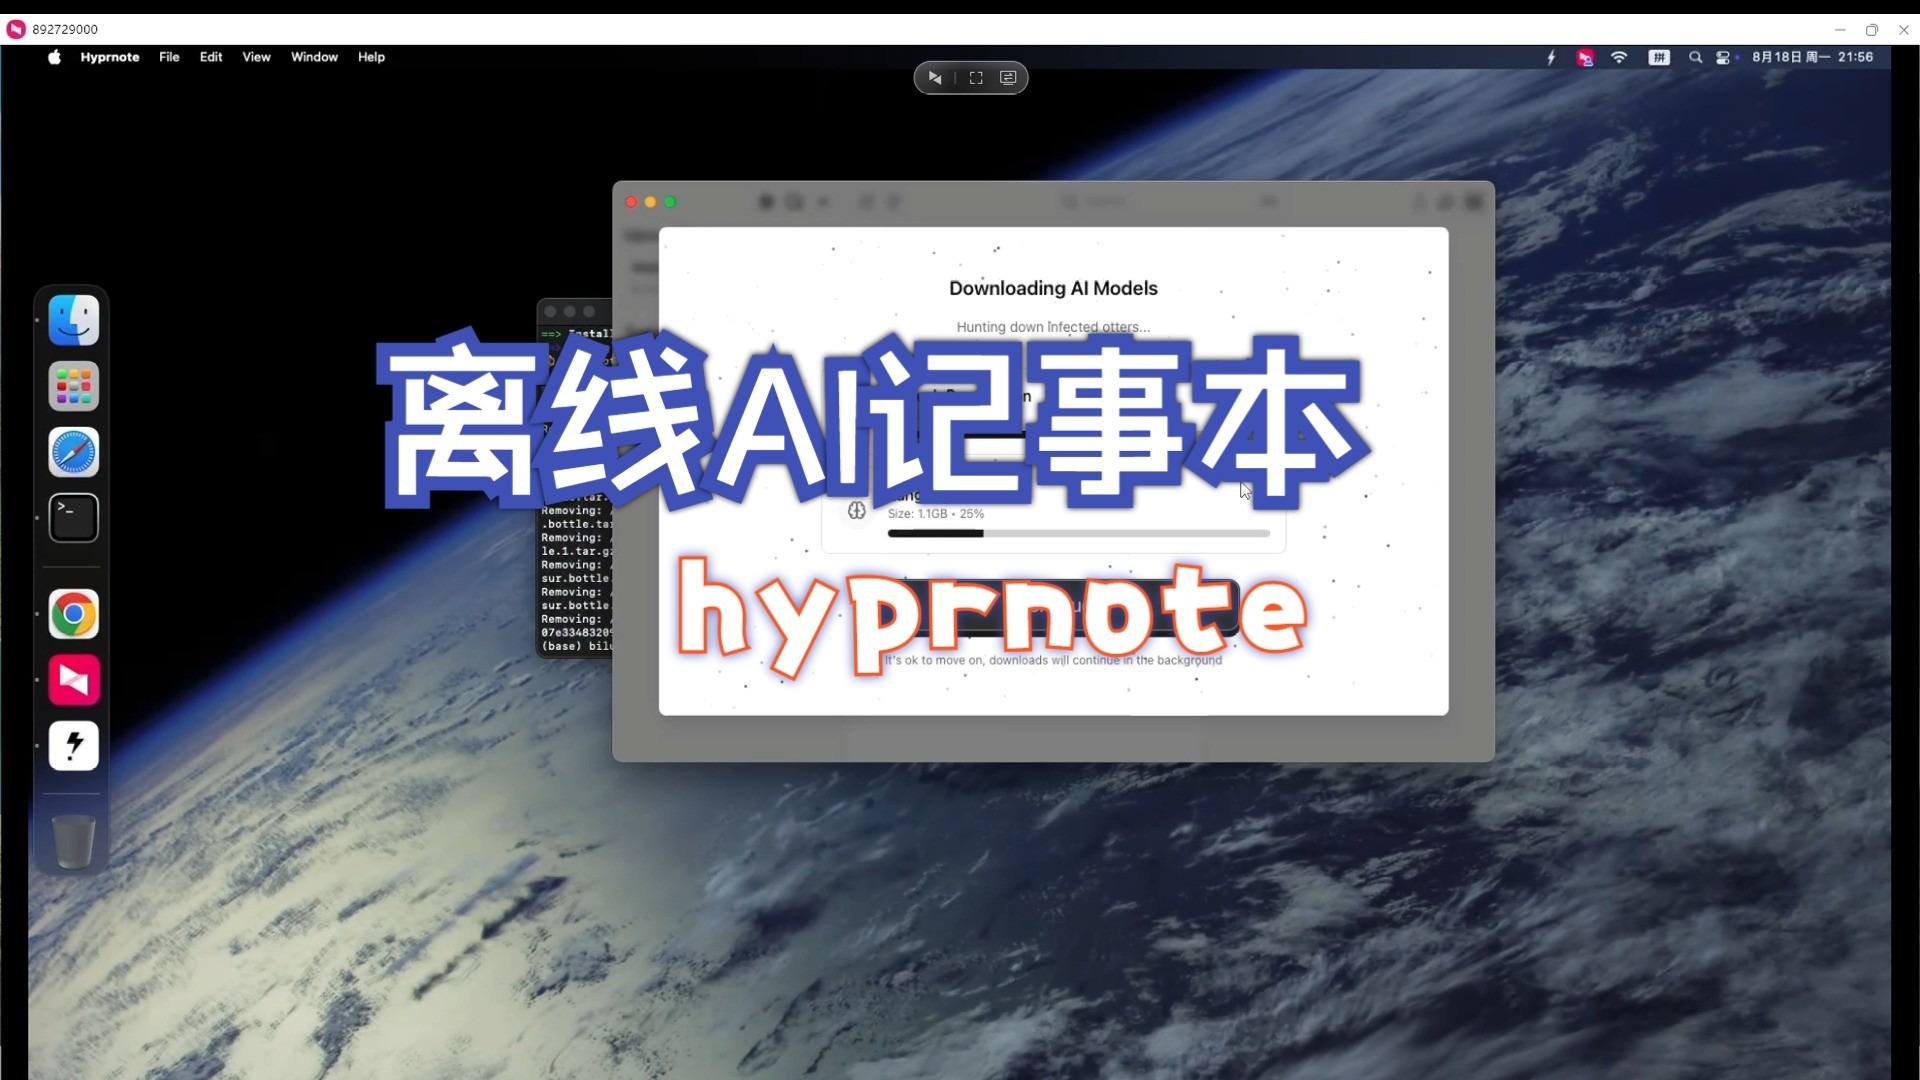
Task: Click the fullscreen icon in the floating toolbar
Action: (x=976, y=78)
